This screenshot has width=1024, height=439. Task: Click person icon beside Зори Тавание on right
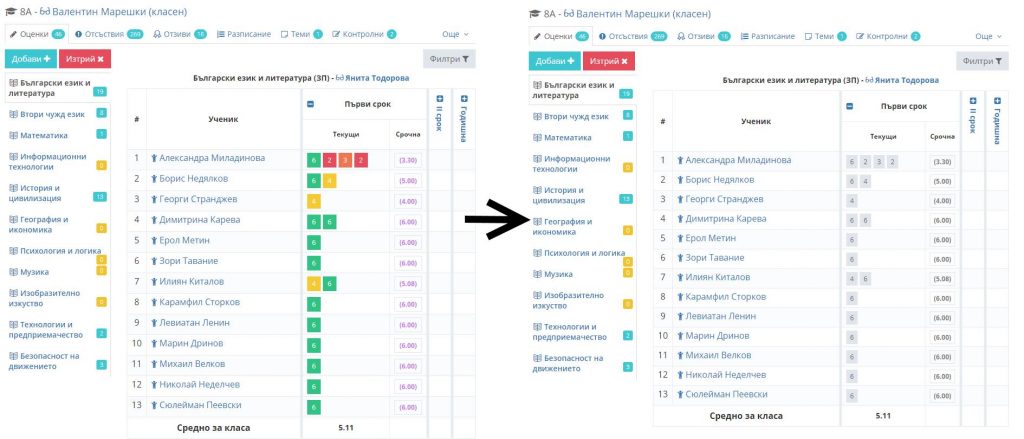coord(680,258)
